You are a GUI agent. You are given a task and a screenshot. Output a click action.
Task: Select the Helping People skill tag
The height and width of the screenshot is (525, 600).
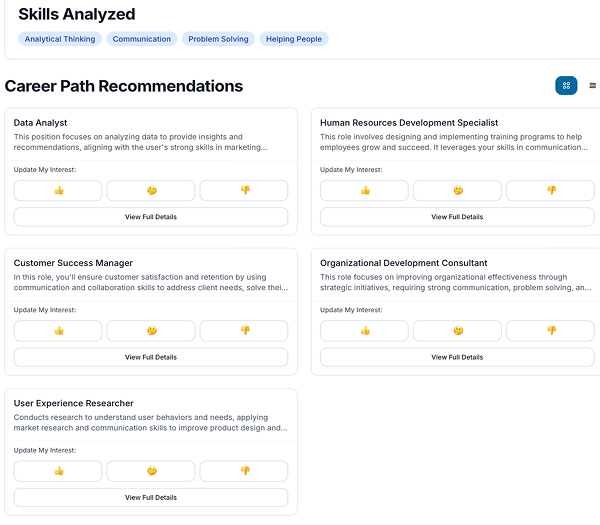pos(294,39)
